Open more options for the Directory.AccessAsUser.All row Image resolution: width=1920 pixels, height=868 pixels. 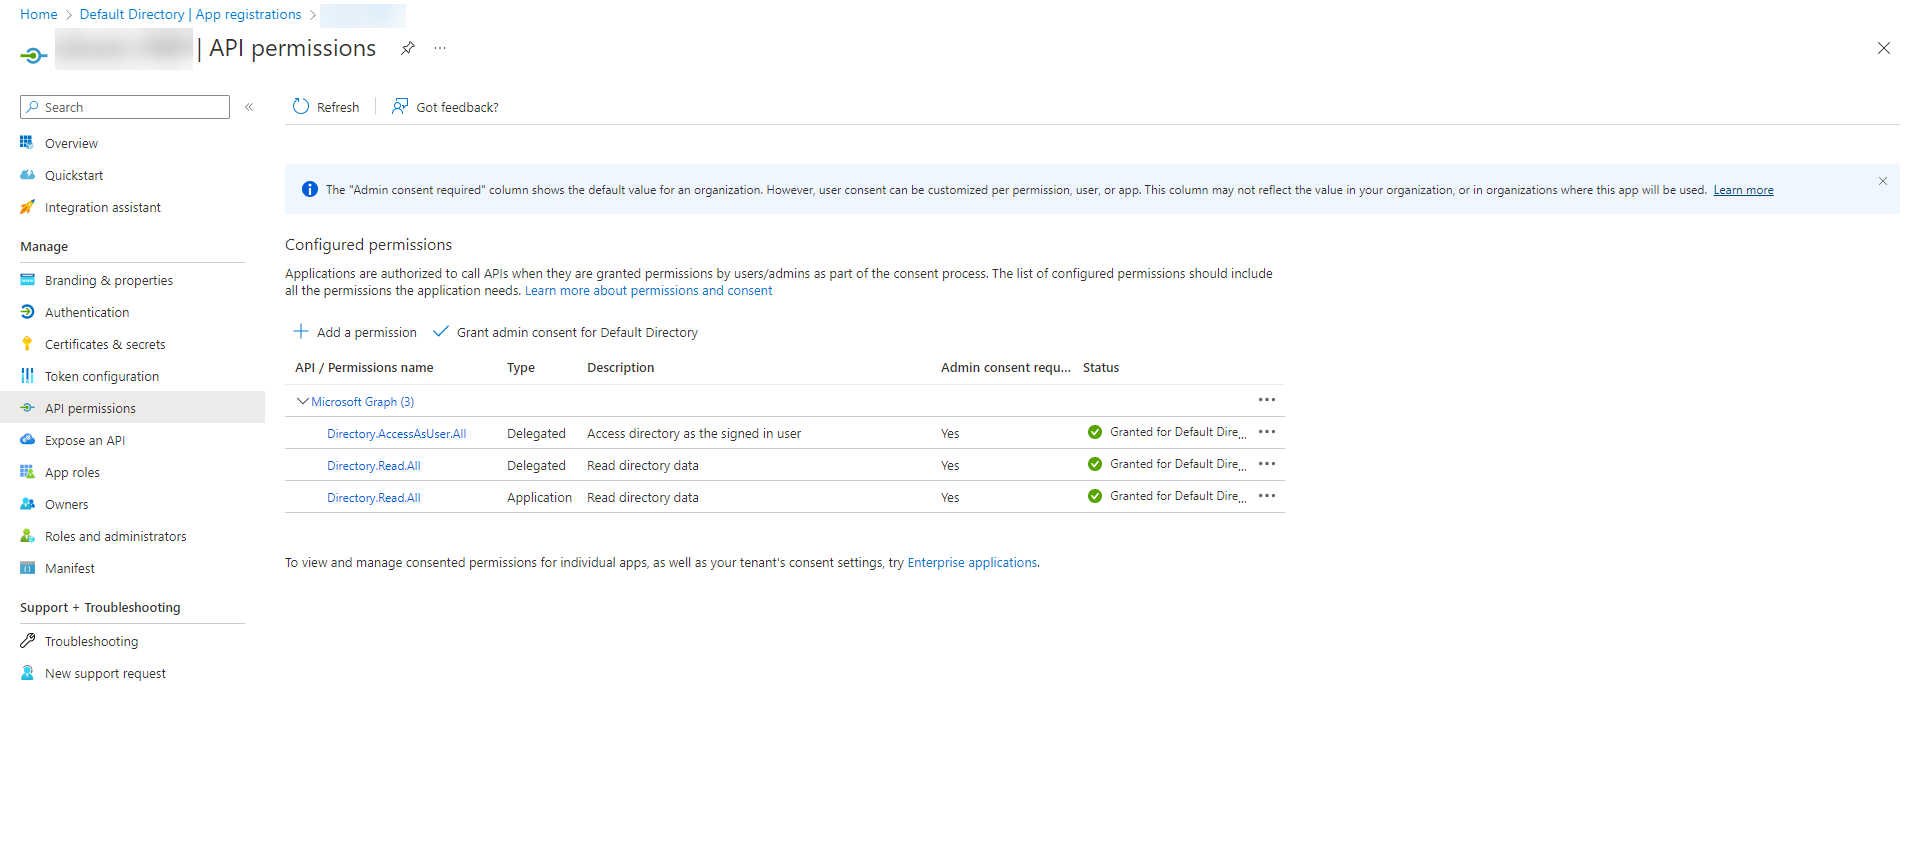pyautogui.click(x=1267, y=432)
